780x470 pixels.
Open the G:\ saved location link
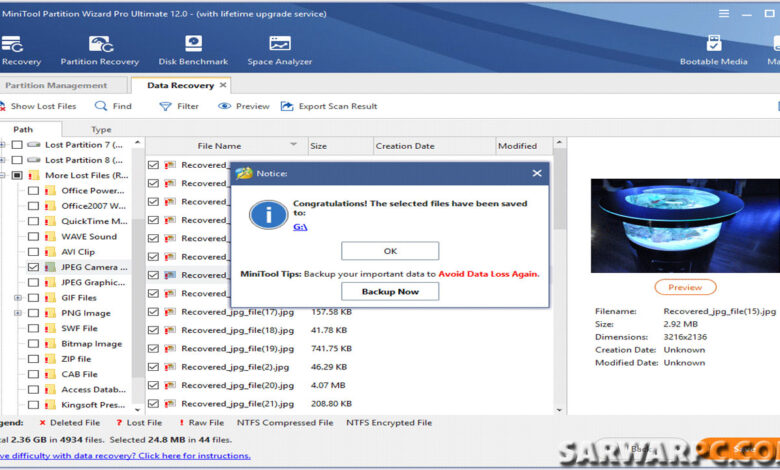click(300, 227)
